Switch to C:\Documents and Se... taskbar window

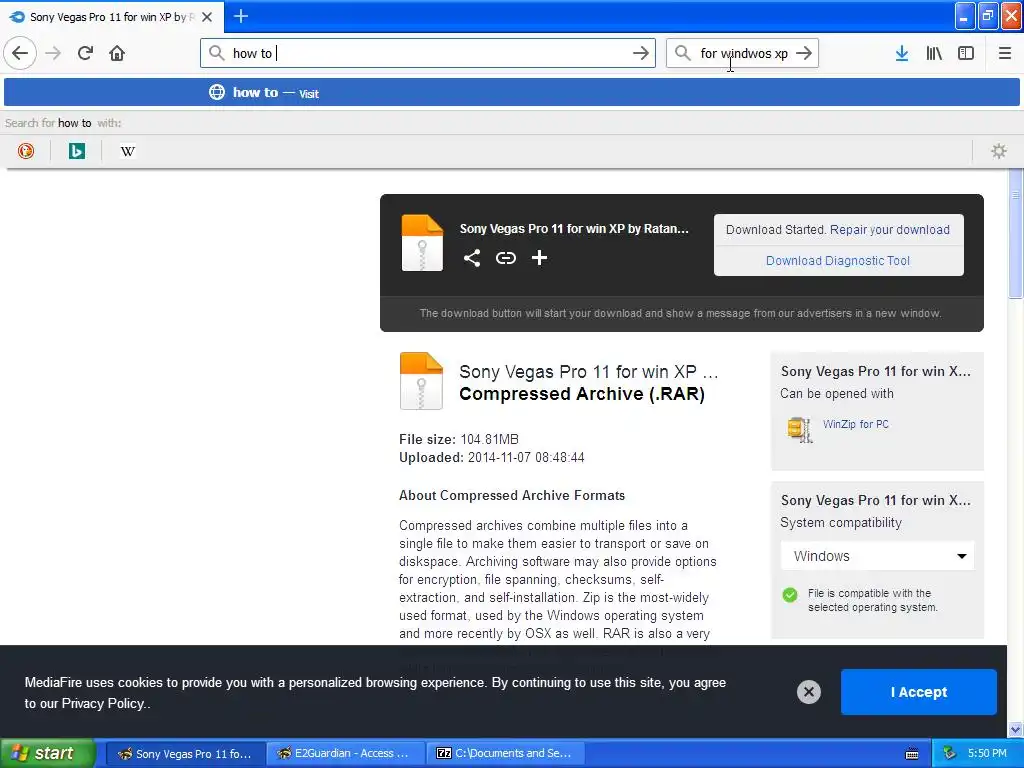click(505, 754)
